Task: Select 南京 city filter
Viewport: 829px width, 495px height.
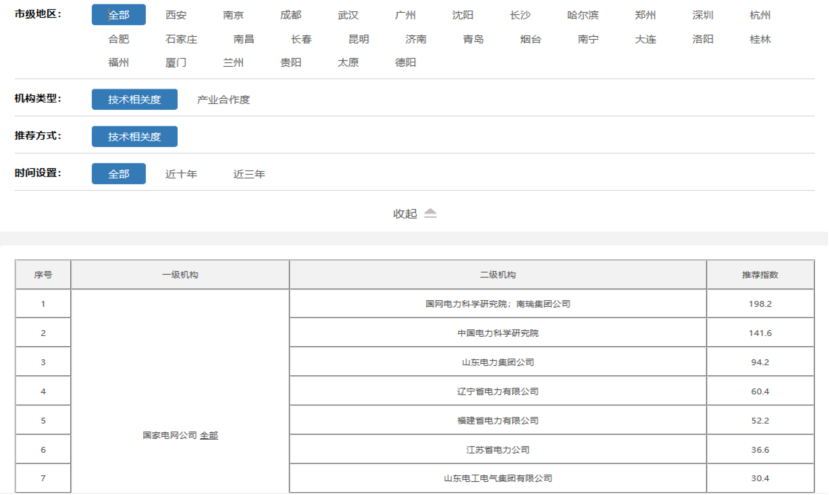Action: tap(233, 16)
